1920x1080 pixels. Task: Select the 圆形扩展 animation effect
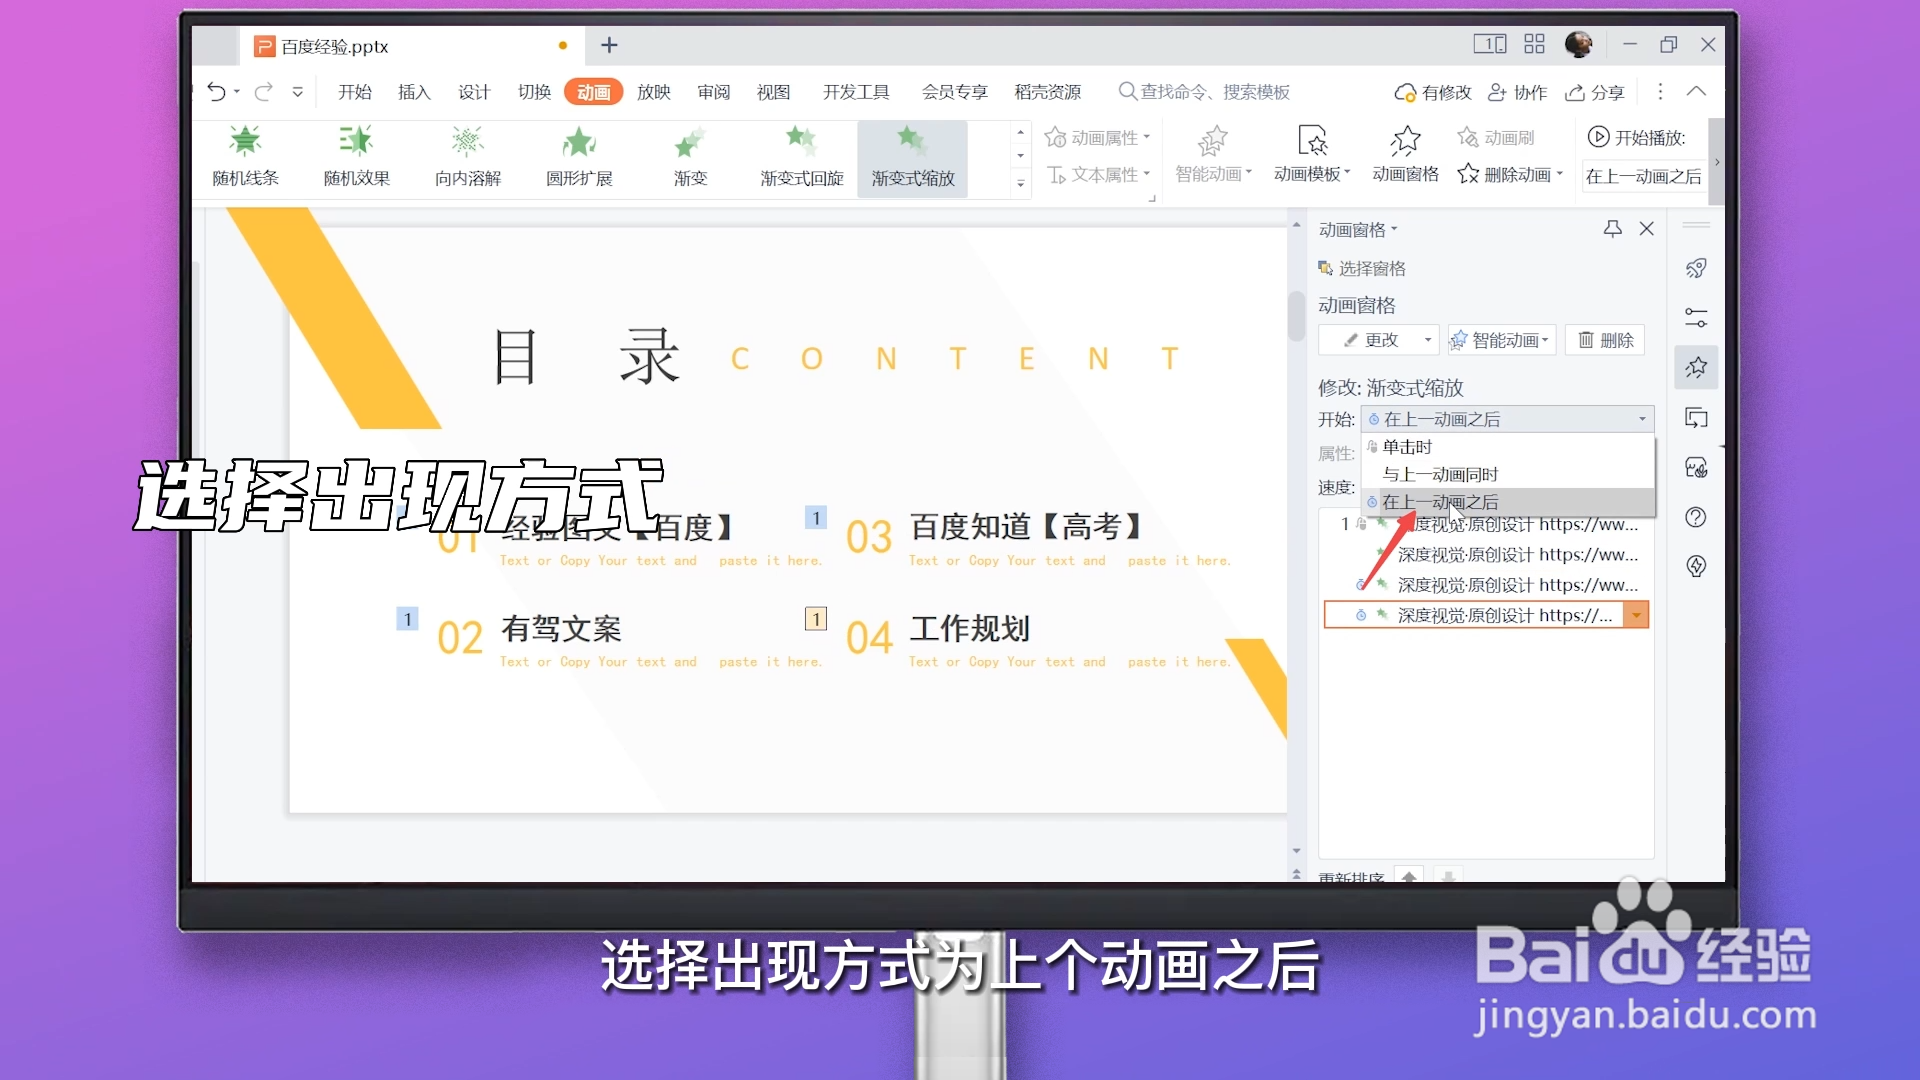[x=578, y=158]
